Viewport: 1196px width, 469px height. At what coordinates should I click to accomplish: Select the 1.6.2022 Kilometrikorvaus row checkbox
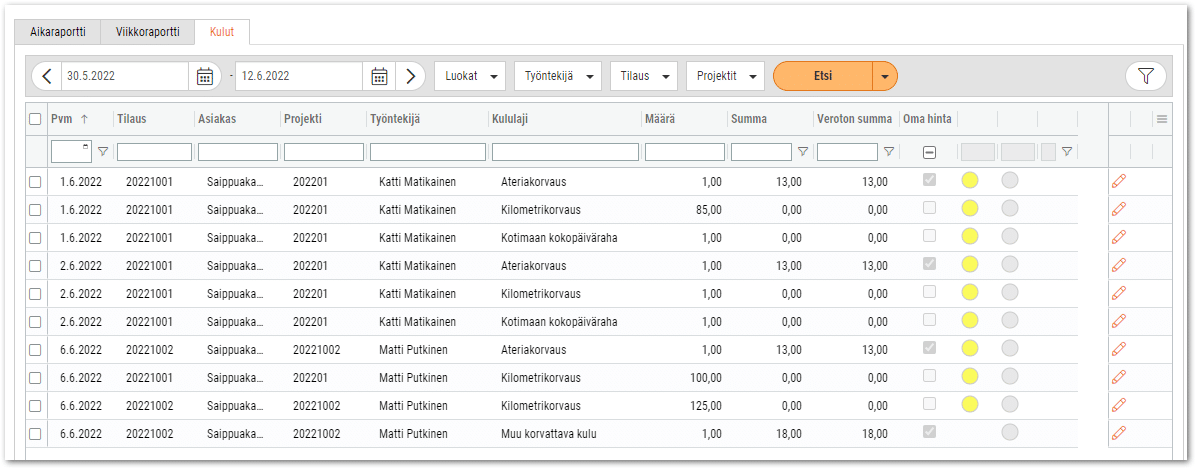click(x=34, y=209)
